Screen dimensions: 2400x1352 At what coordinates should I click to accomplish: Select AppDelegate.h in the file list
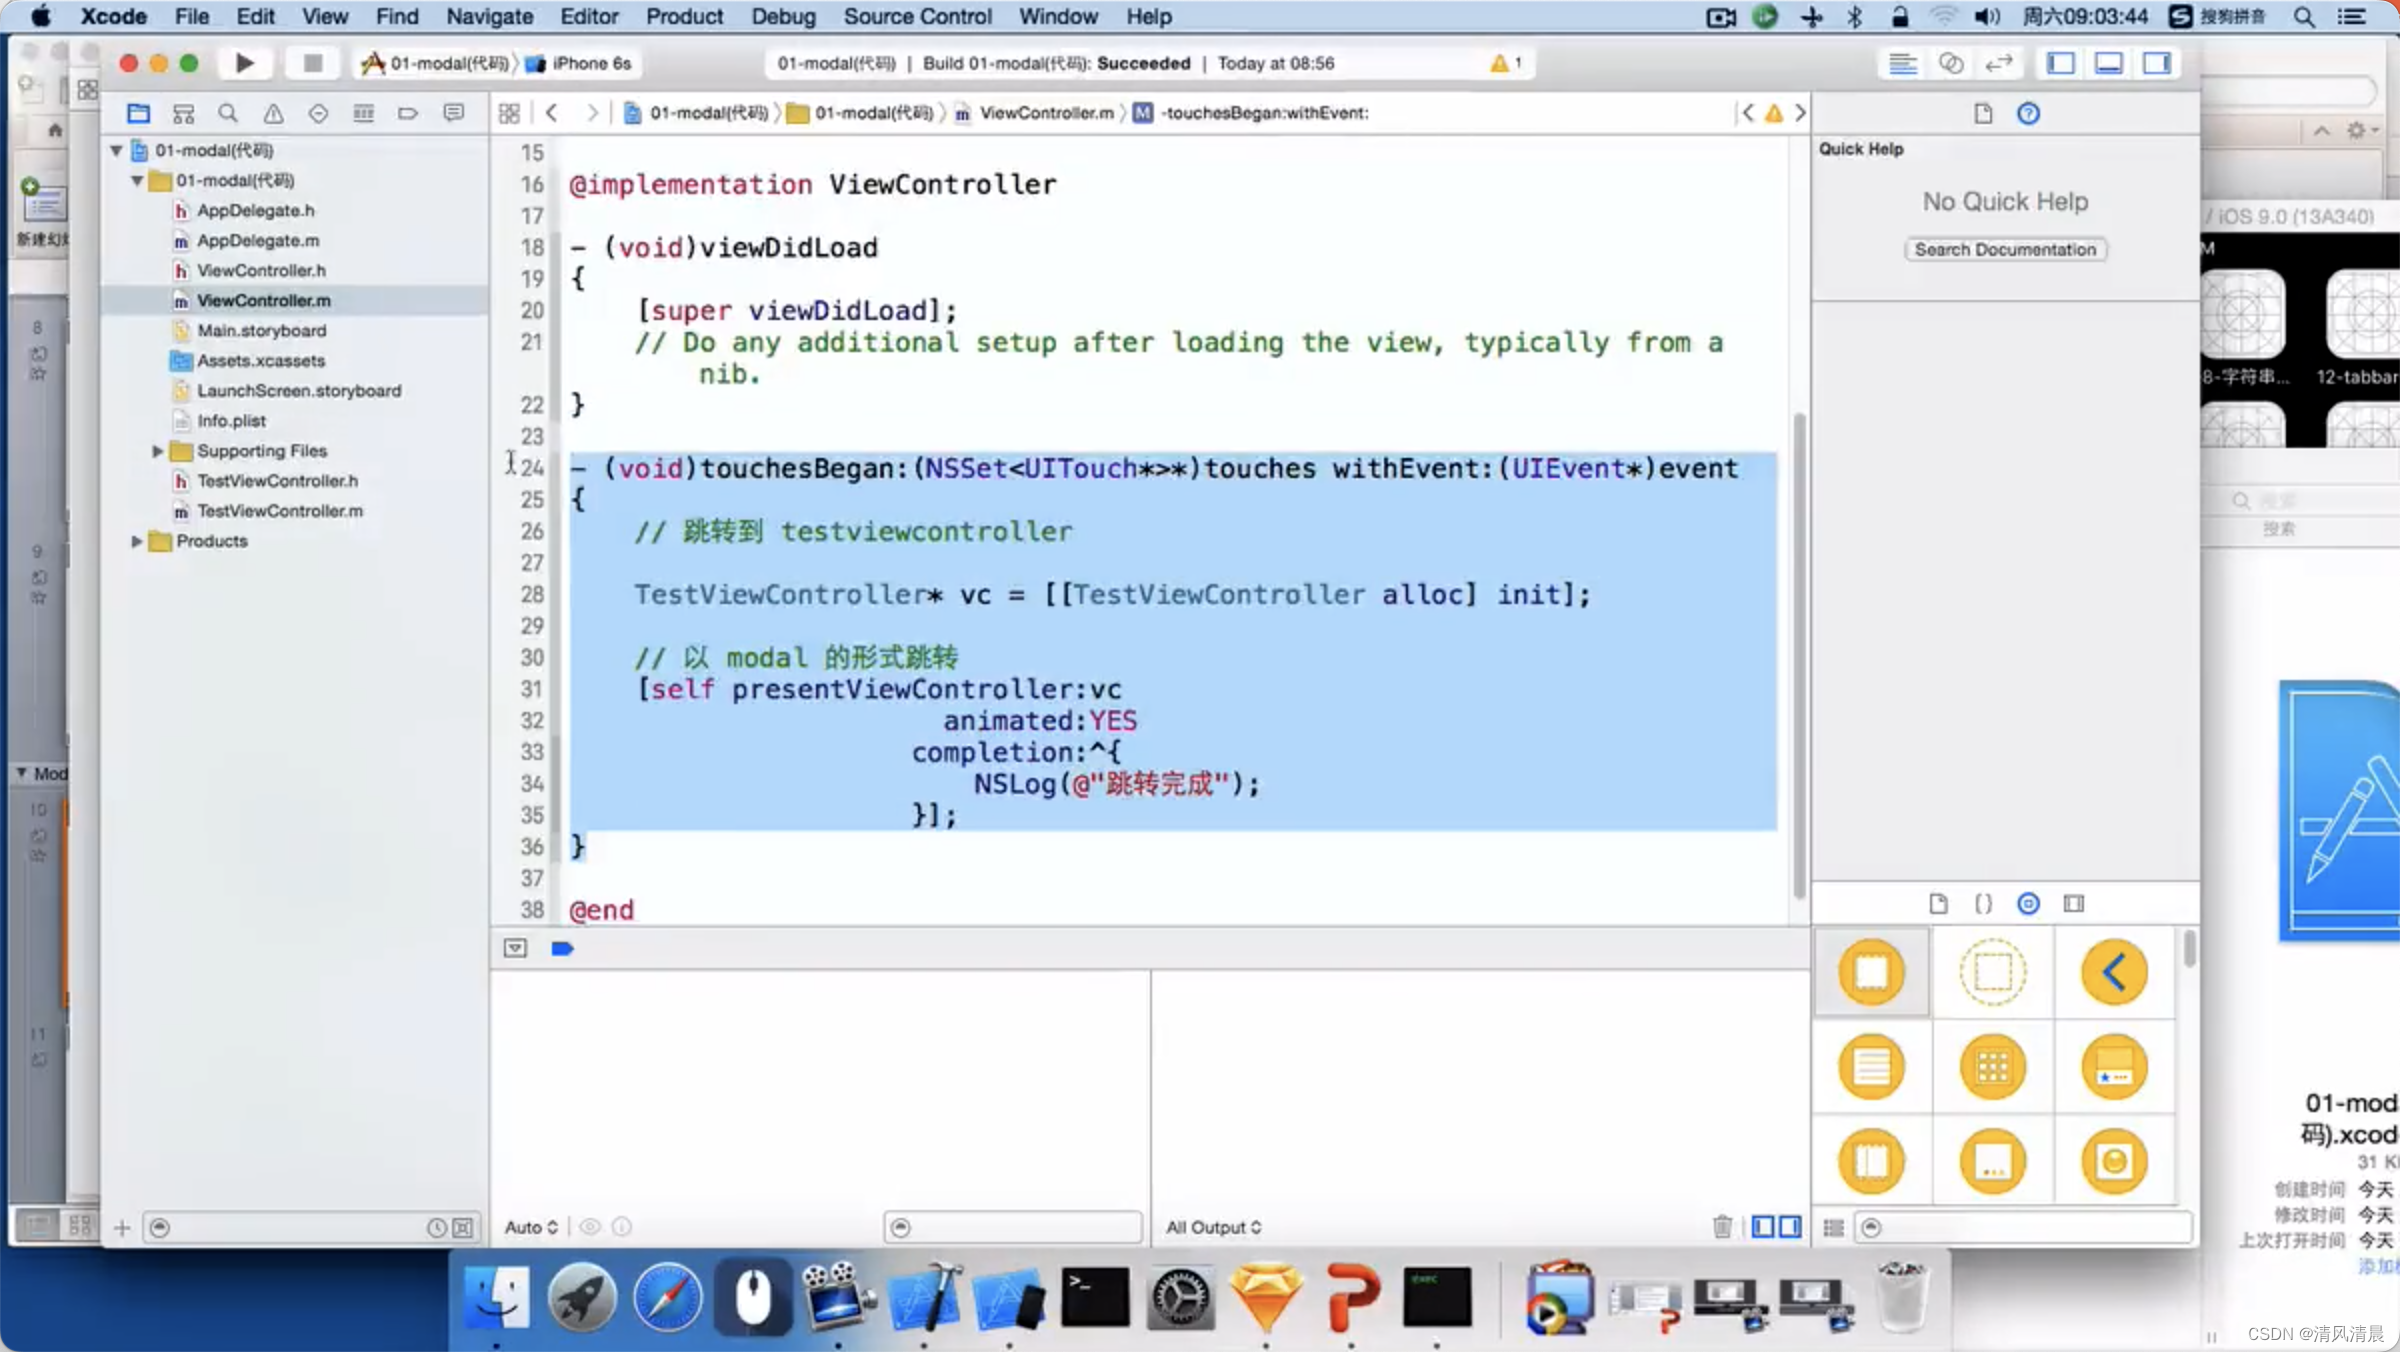tap(255, 211)
